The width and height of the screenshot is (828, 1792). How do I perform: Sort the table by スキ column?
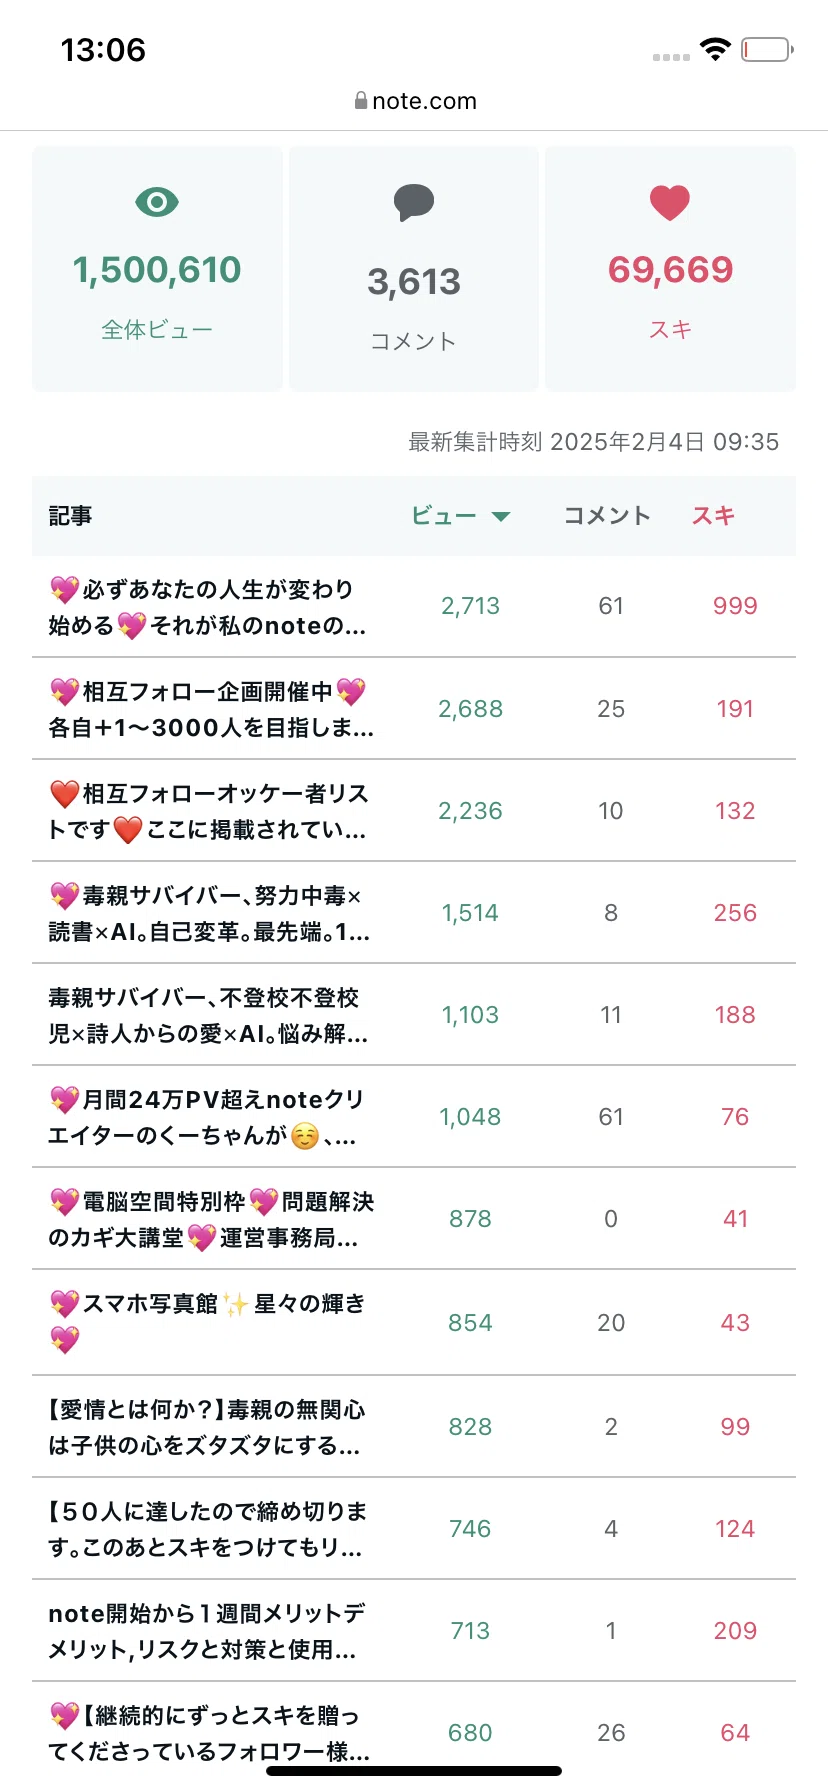click(x=713, y=516)
